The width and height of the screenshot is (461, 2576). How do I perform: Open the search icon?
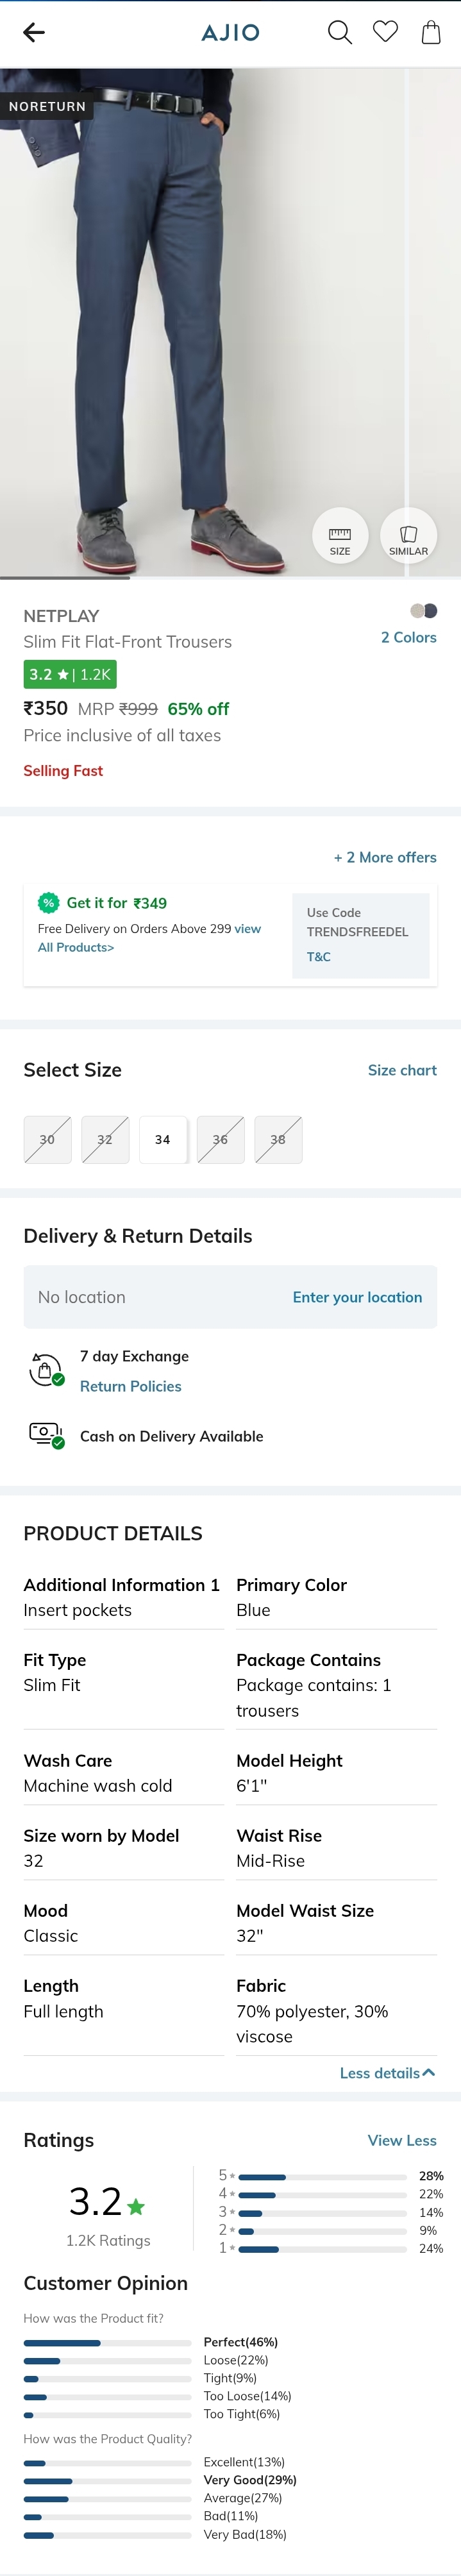340,33
